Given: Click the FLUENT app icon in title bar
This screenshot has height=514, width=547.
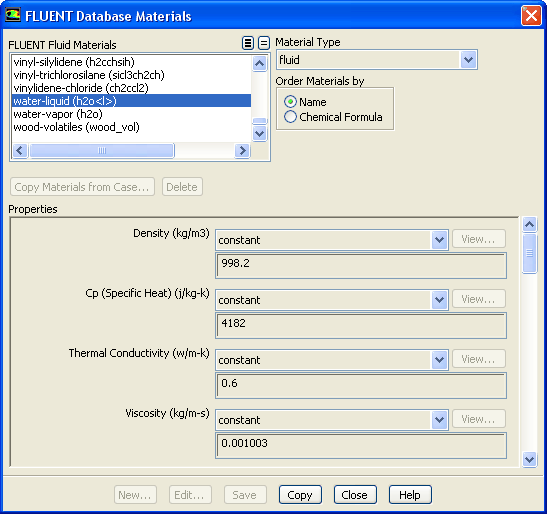Looking at the screenshot, I should click(13, 15).
